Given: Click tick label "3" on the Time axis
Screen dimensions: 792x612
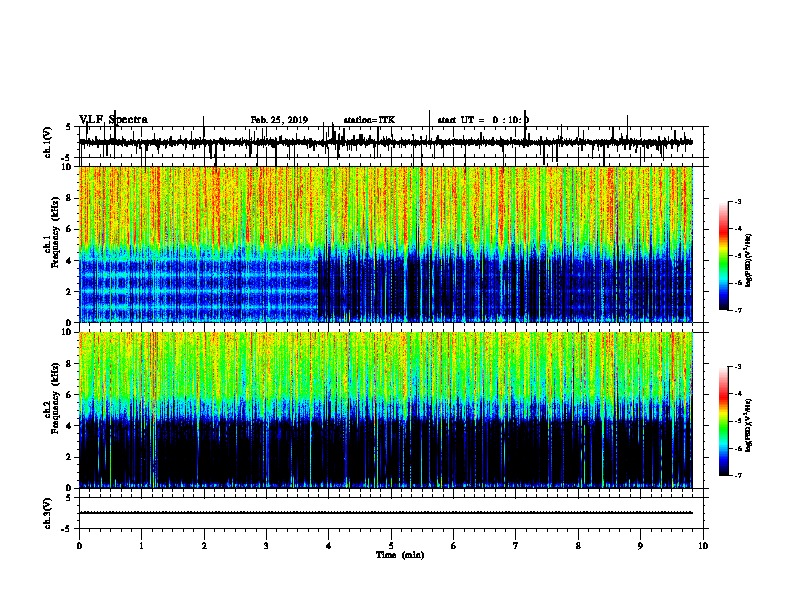Looking at the screenshot, I should coord(266,546).
